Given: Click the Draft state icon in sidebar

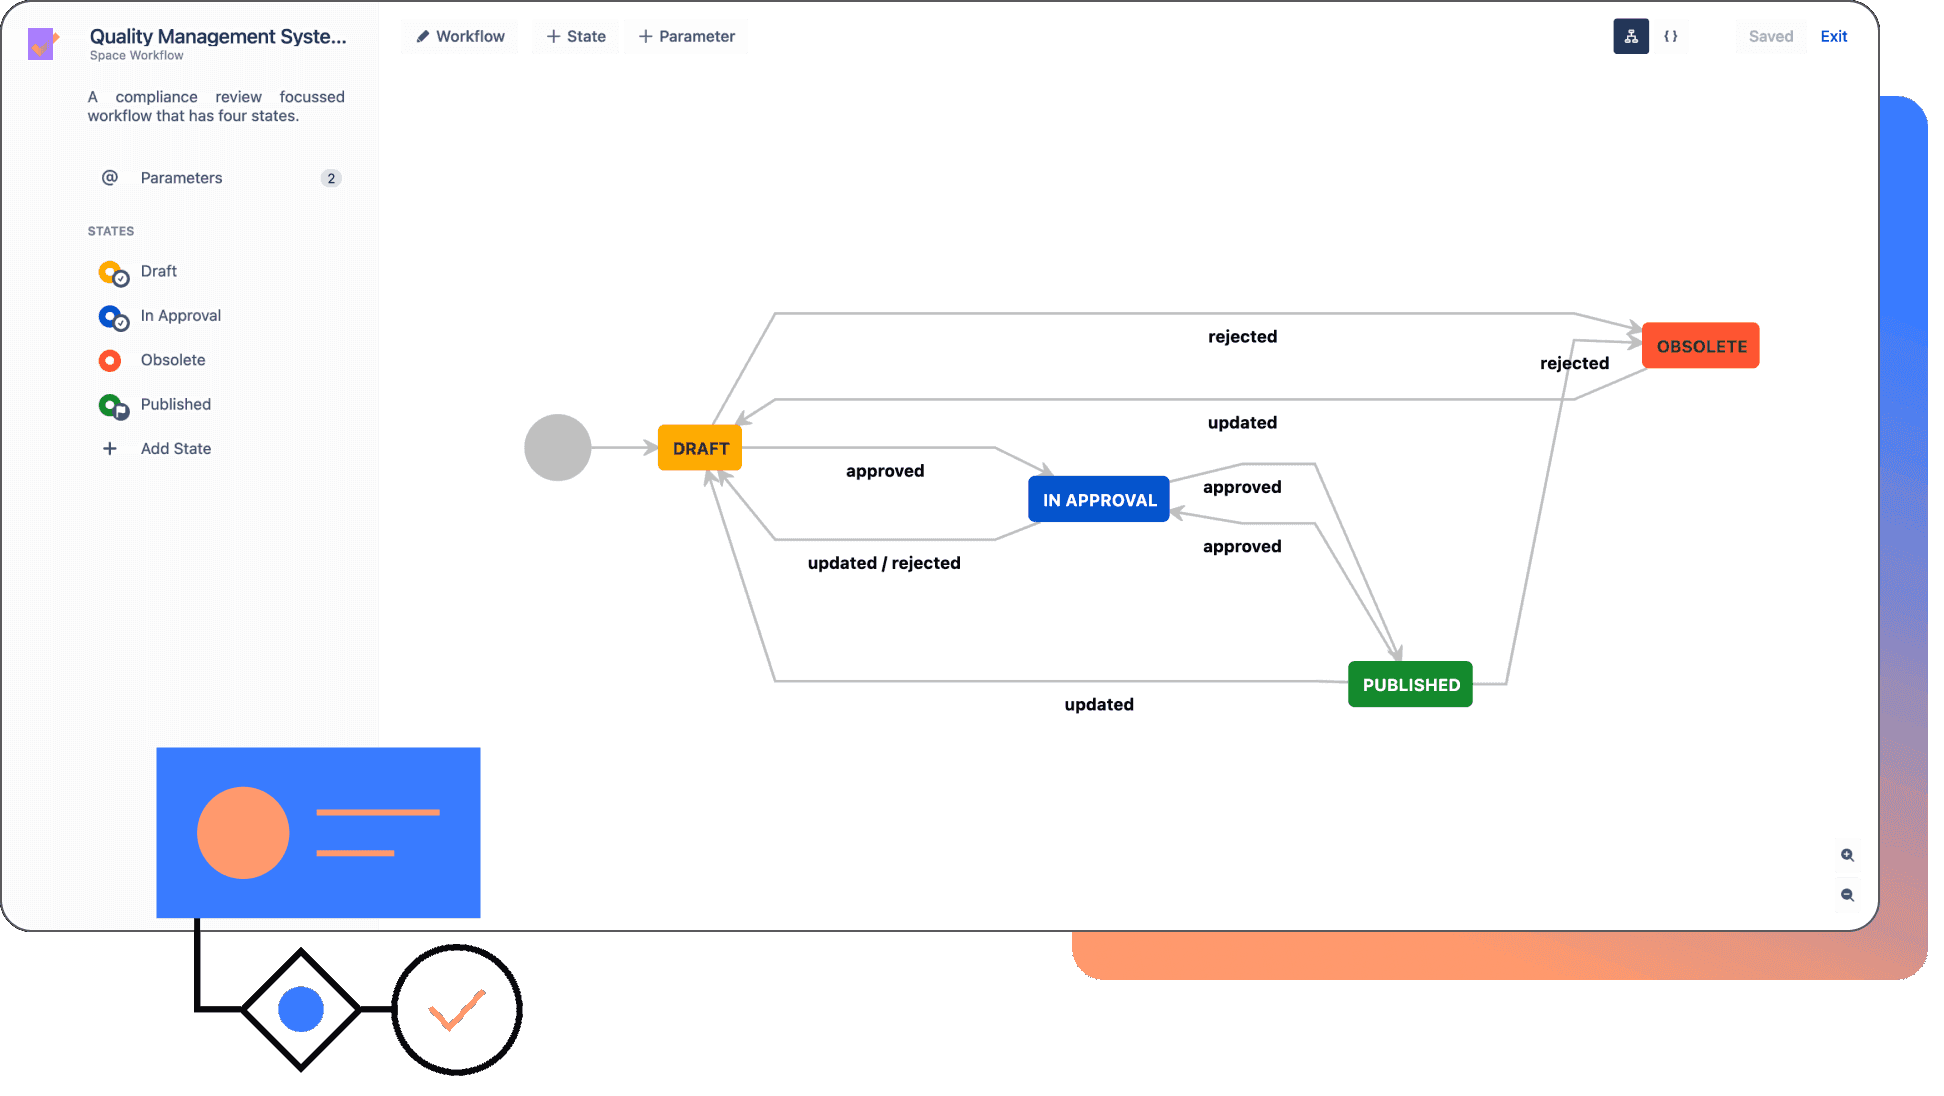Looking at the screenshot, I should click(x=112, y=271).
